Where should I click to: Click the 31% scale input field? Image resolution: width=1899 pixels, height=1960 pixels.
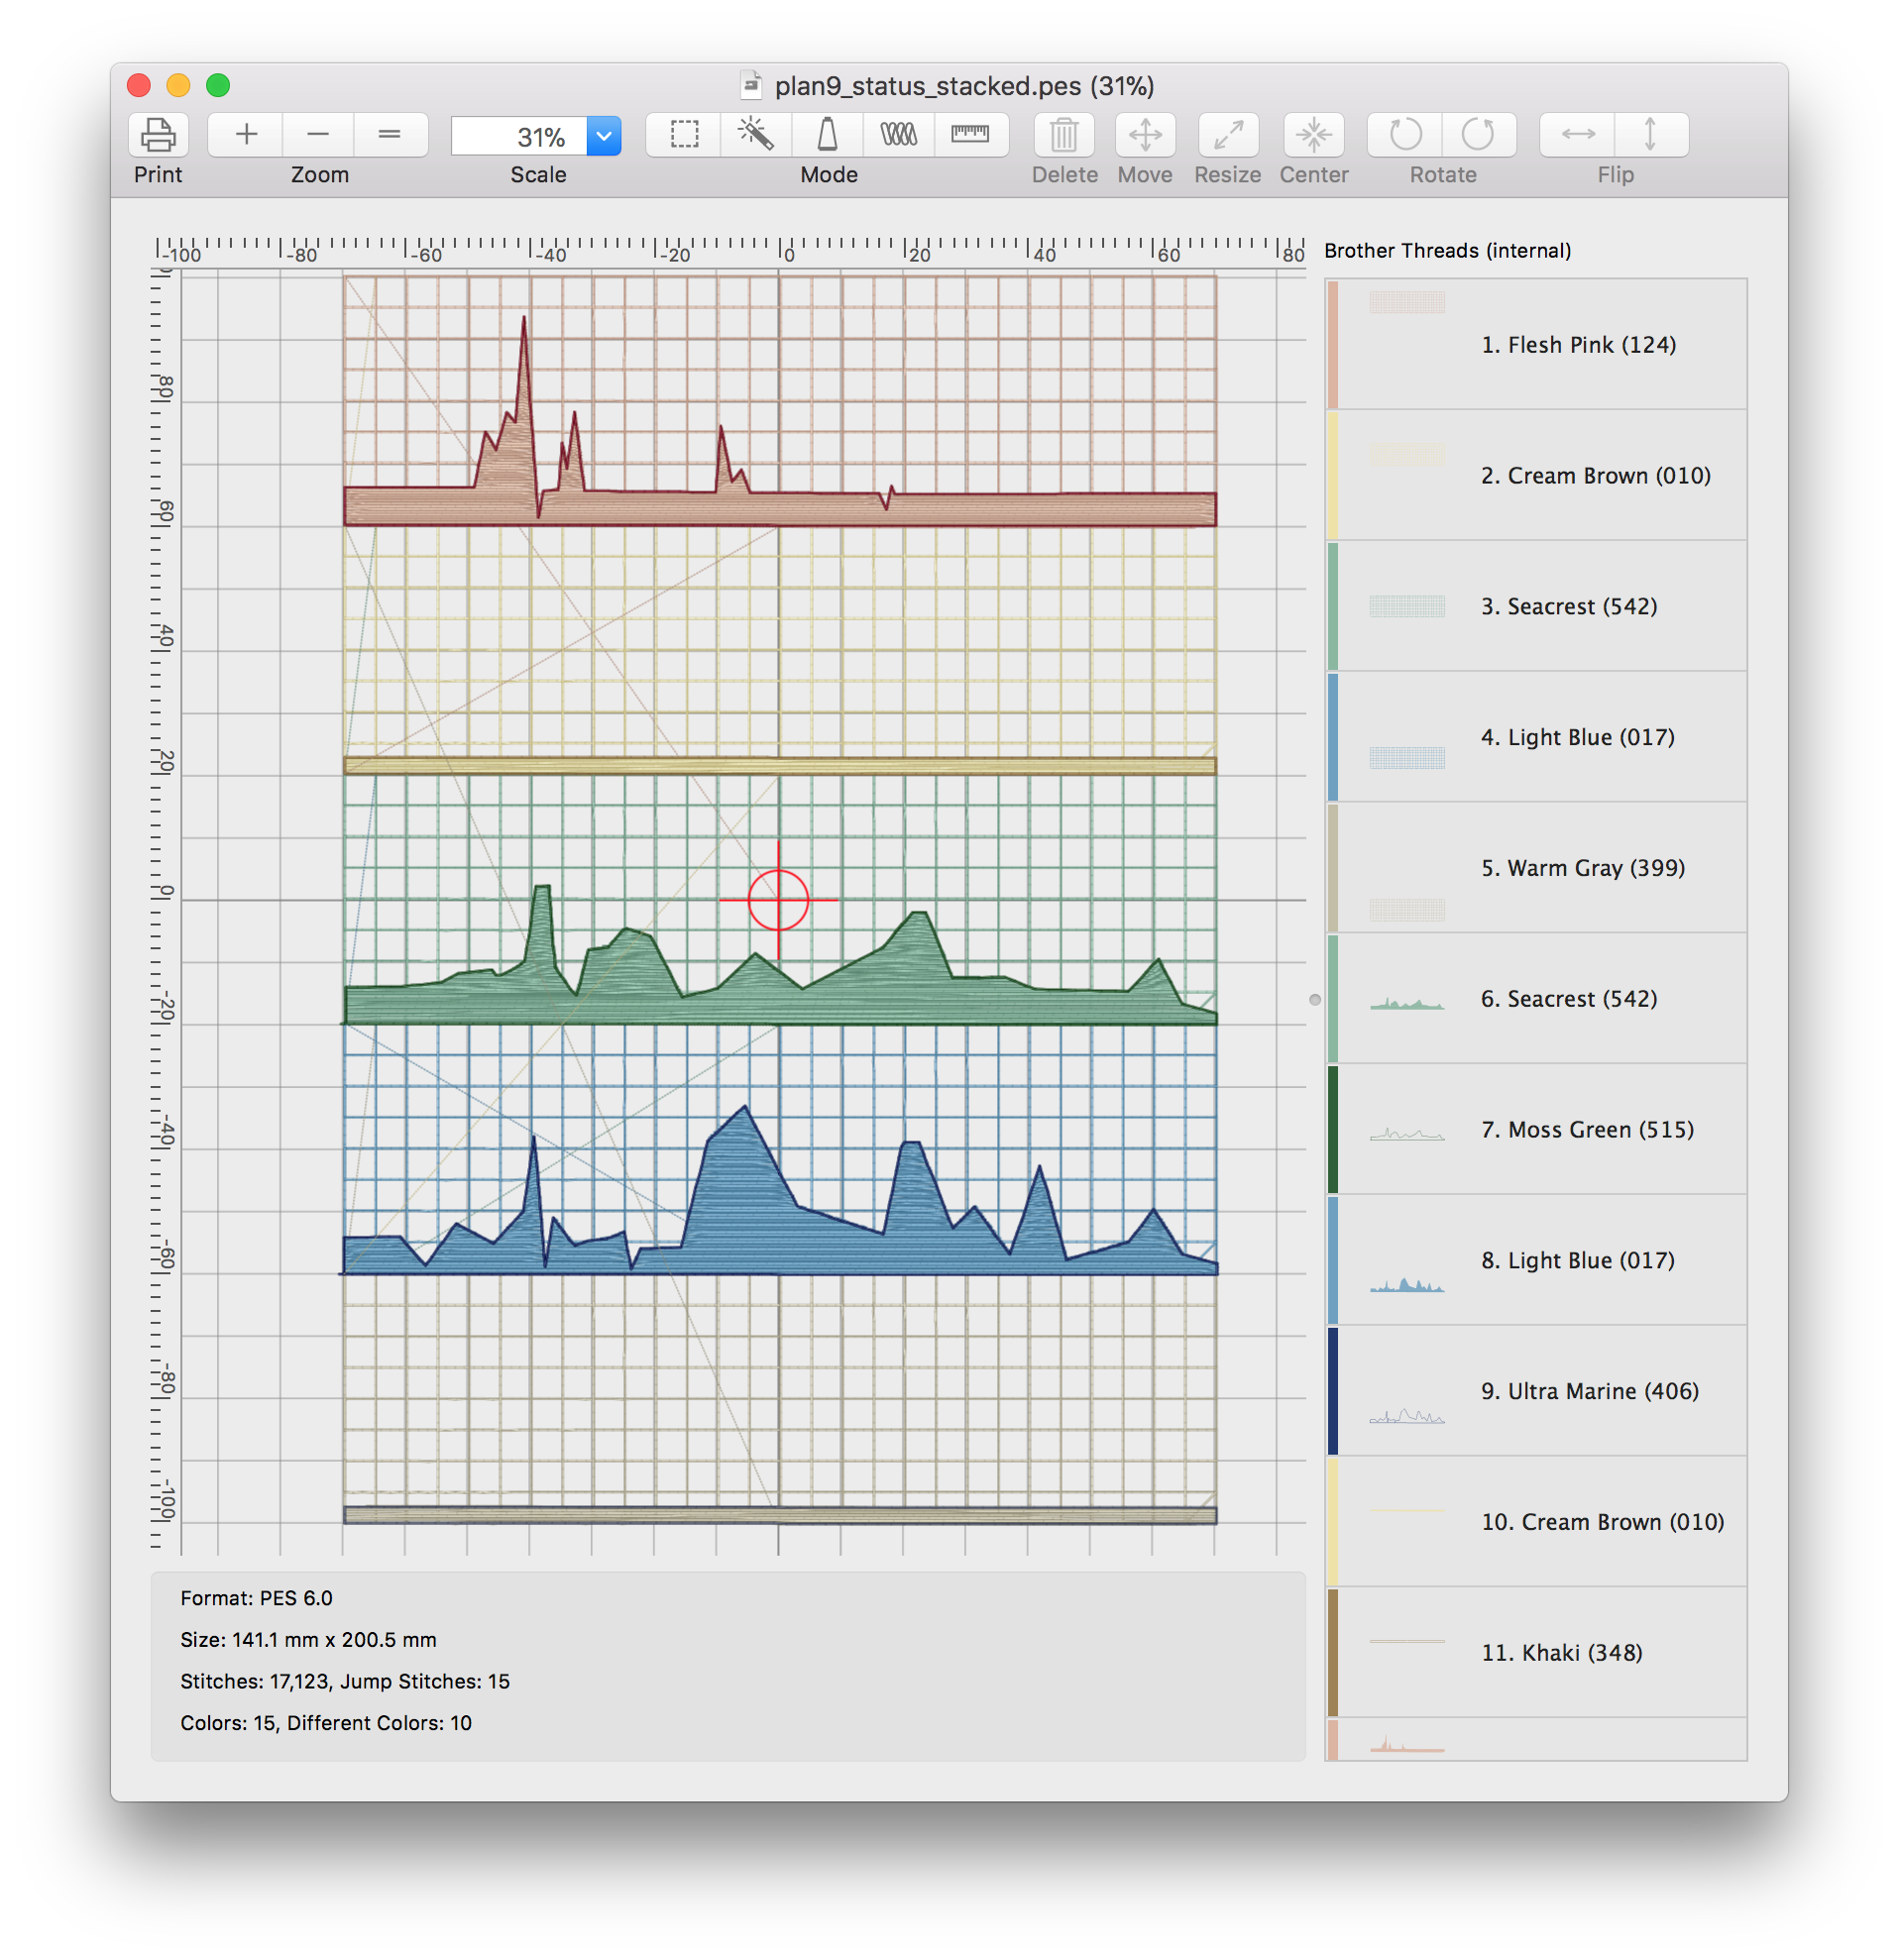click(519, 136)
